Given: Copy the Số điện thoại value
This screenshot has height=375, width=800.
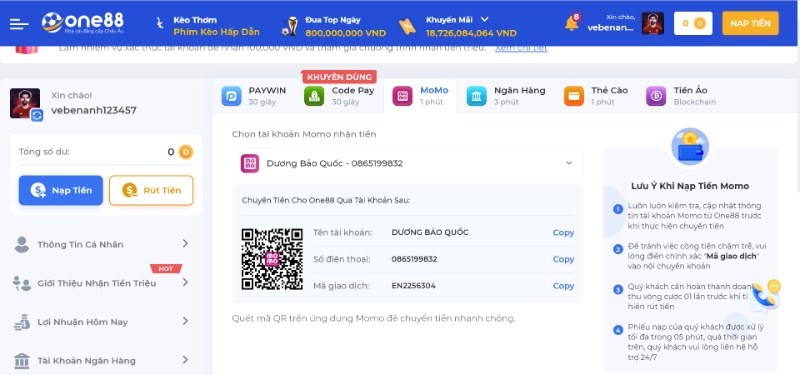Looking at the screenshot, I should coord(563,259).
